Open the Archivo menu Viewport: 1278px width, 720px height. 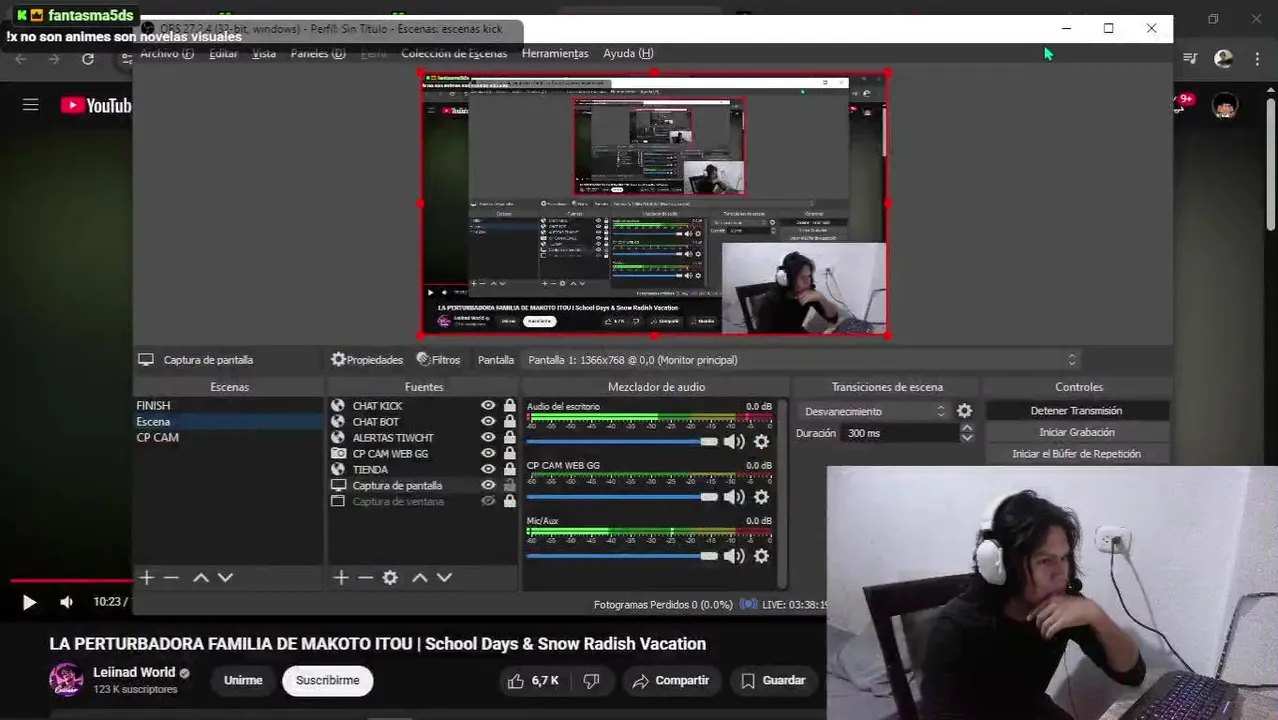point(166,53)
